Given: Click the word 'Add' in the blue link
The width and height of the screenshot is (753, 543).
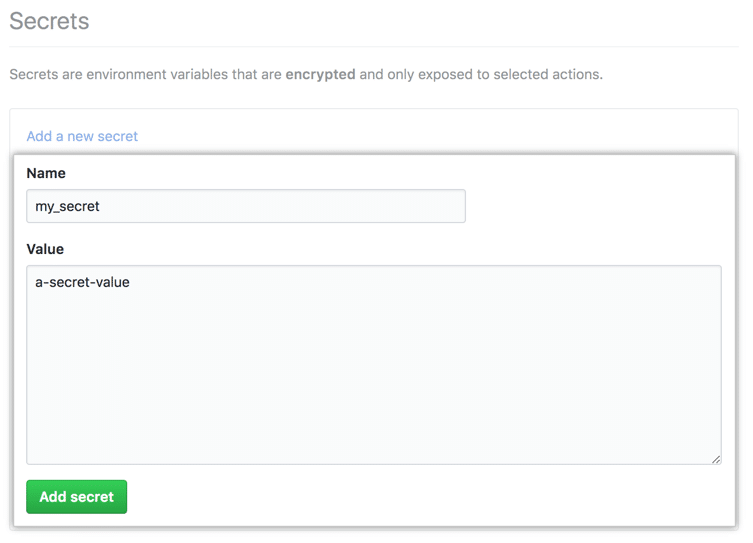Looking at the screenshot, I should click(39, 136).
